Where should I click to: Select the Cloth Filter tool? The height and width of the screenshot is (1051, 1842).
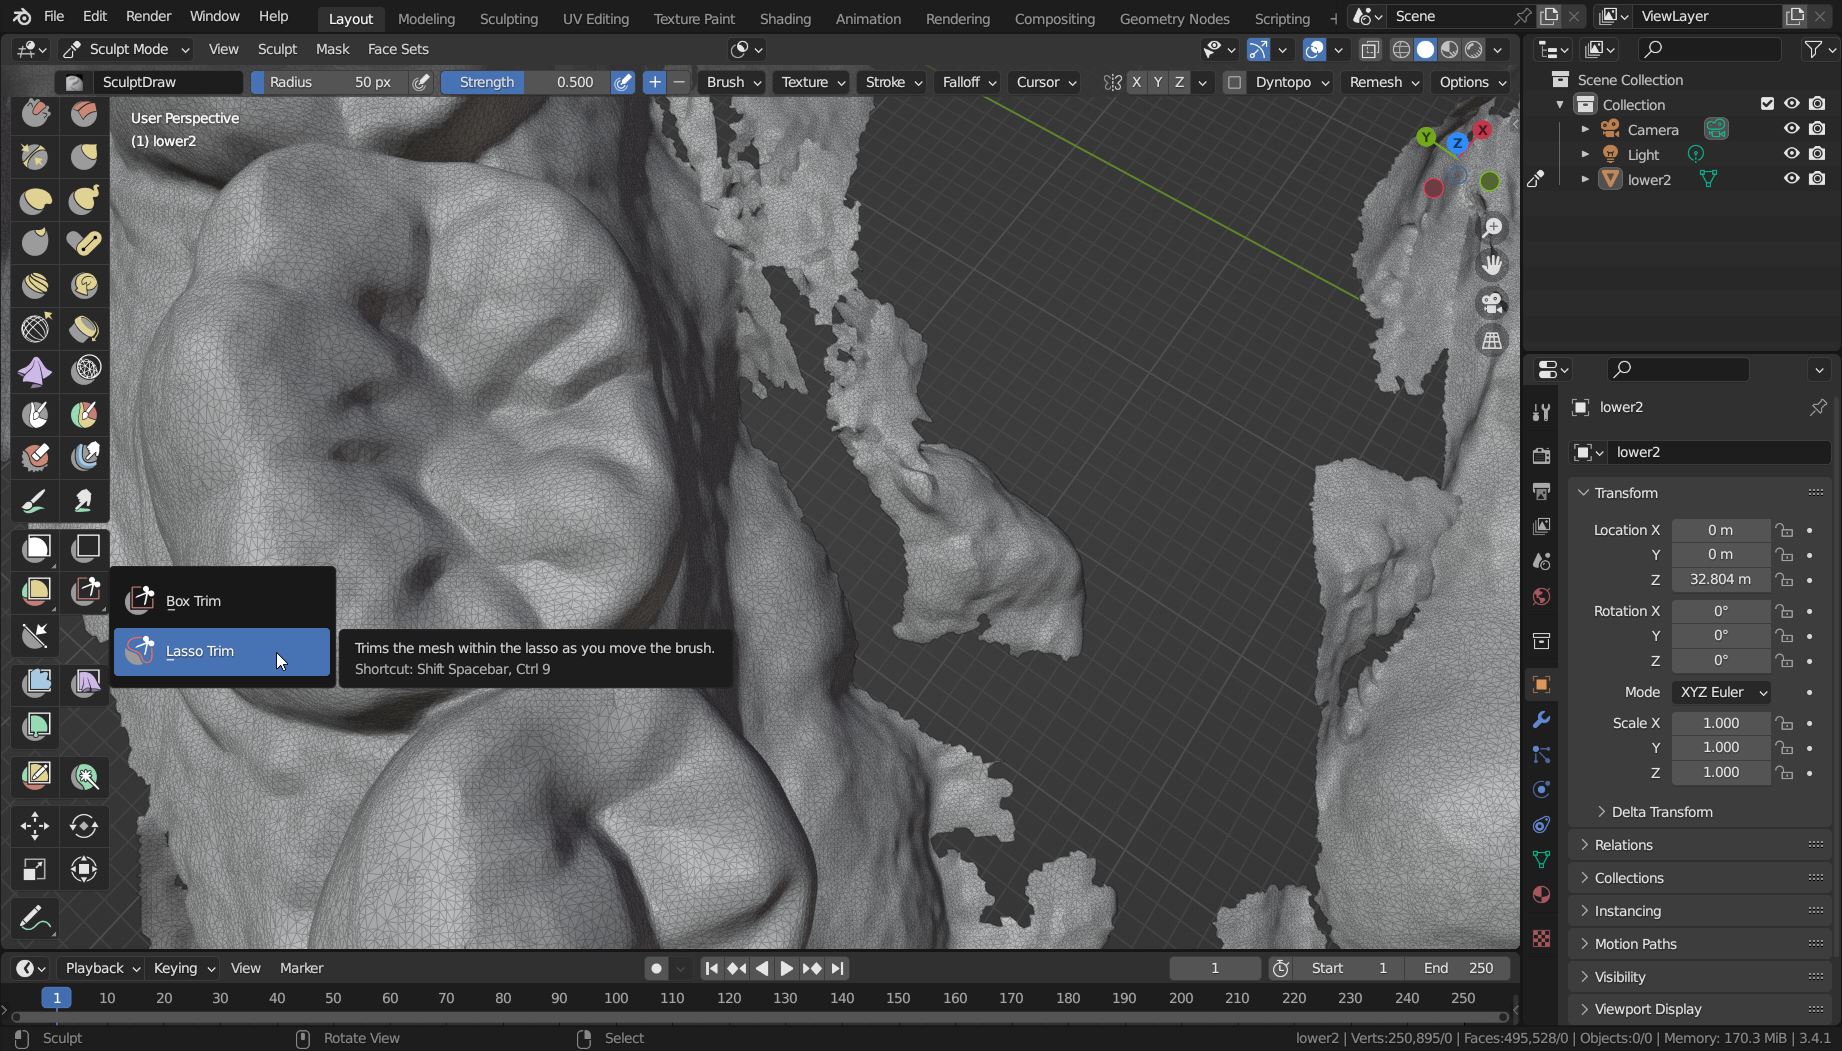point(85,683)
